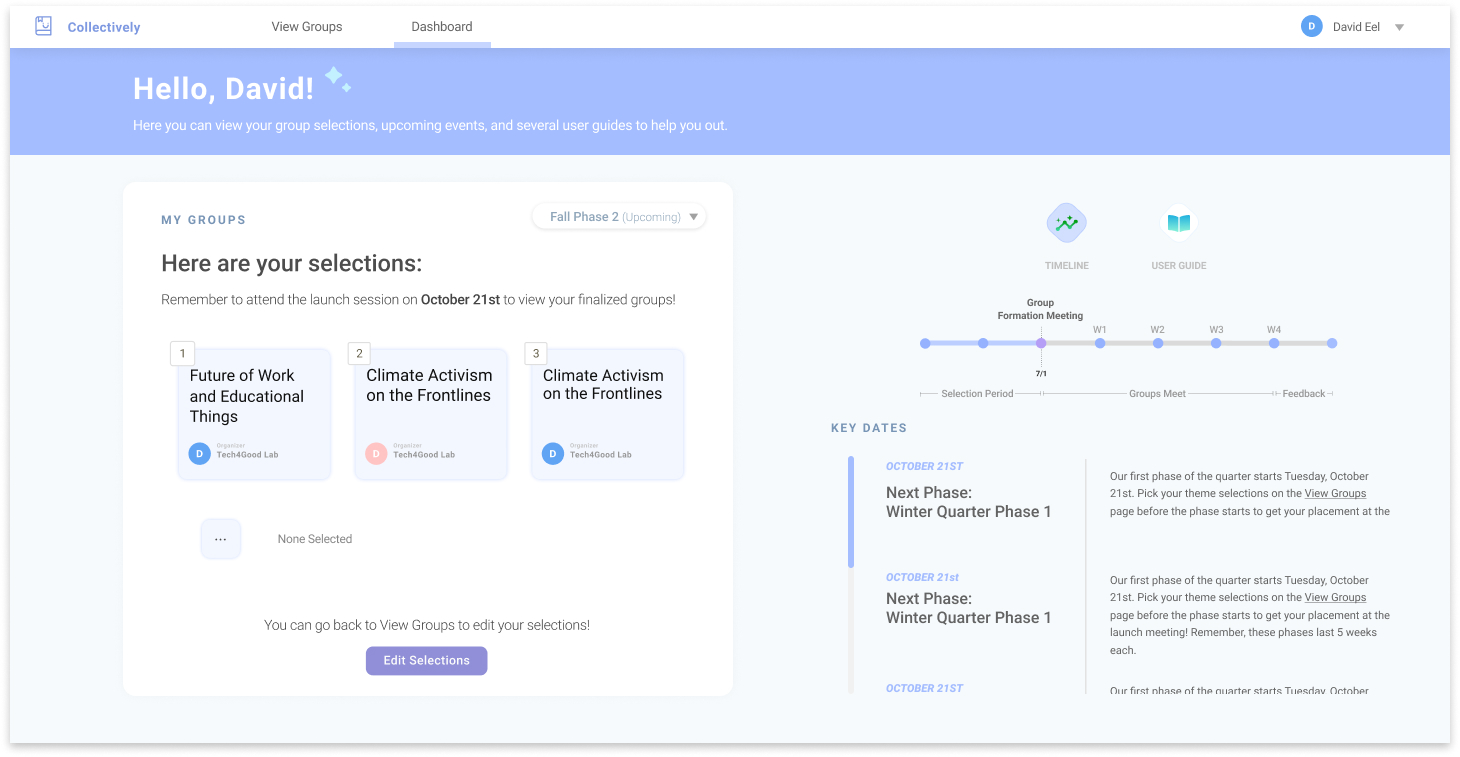Click the W1 timeline point
The width and height of the screenshot is (1460, 757).
(1100, 343)
